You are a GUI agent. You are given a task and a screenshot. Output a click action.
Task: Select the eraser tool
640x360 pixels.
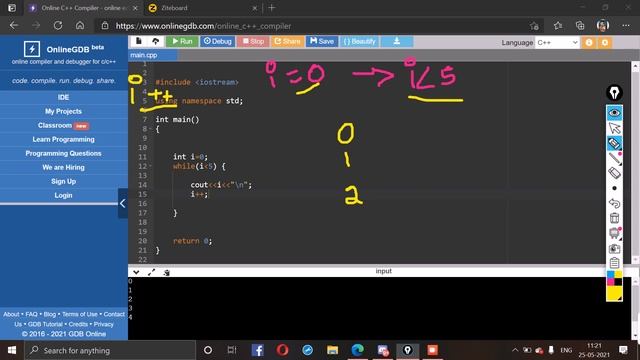[x=614, y=173]
